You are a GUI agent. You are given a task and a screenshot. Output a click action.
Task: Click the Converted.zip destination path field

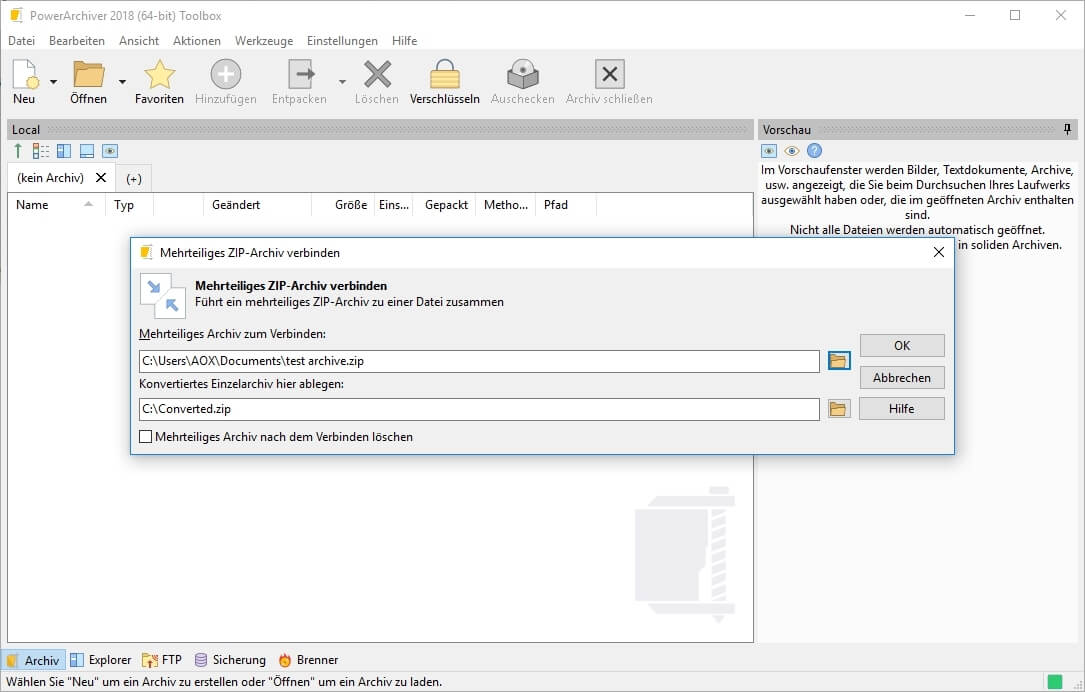coord(478,409)
